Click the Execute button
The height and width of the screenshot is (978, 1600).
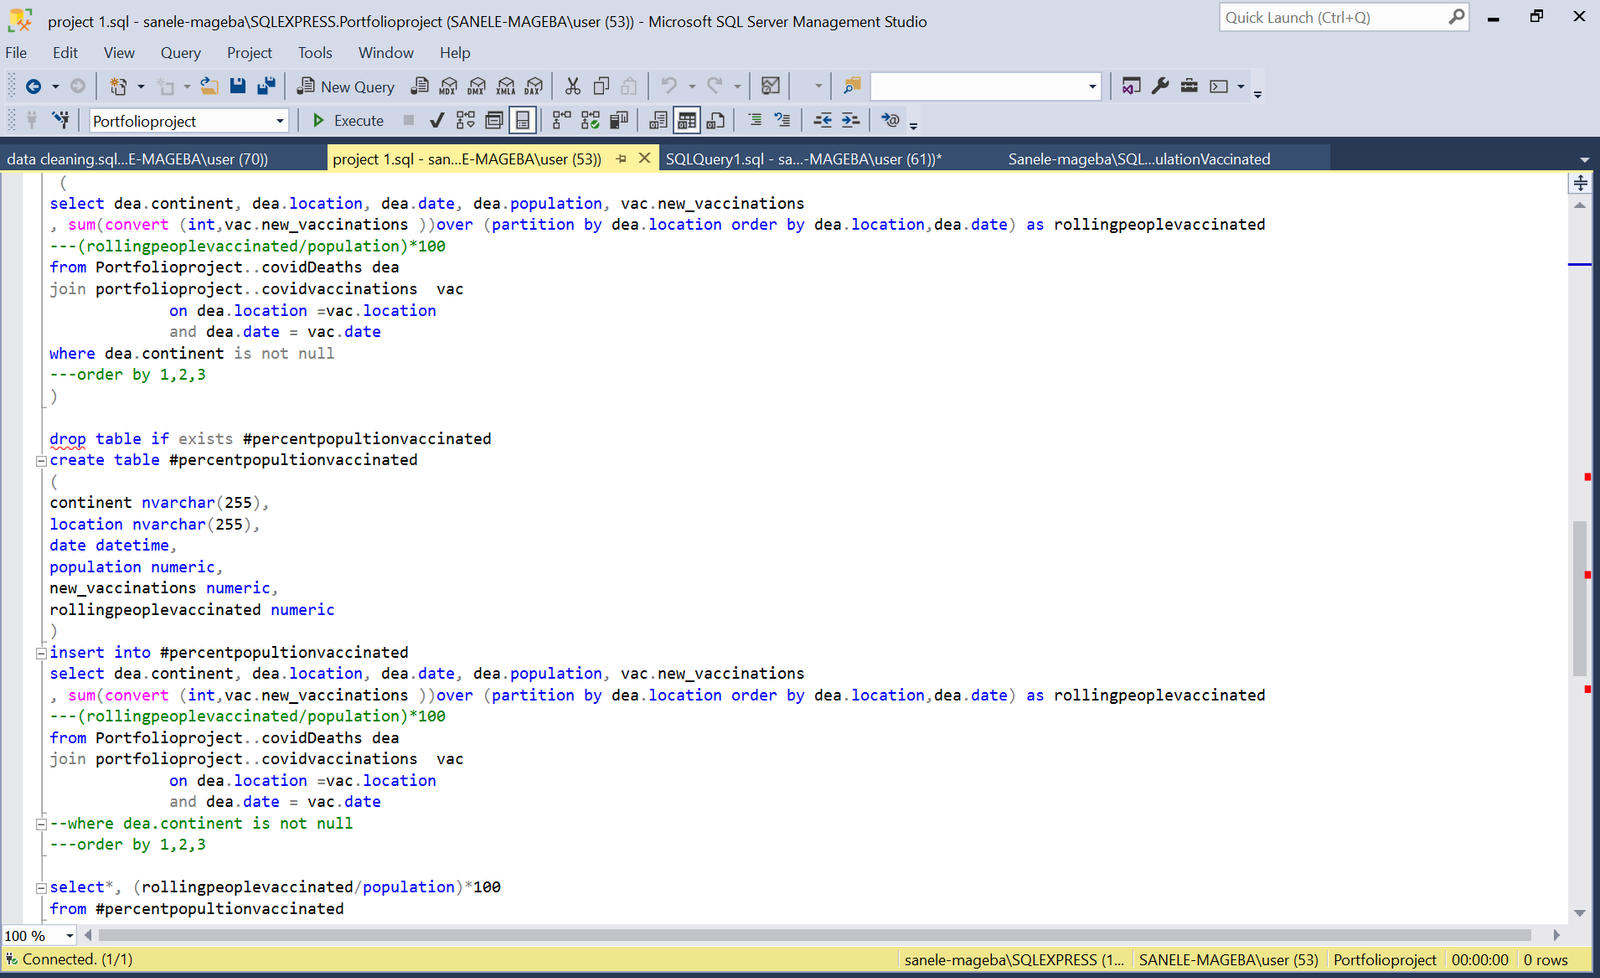click(x=348, y=121)
